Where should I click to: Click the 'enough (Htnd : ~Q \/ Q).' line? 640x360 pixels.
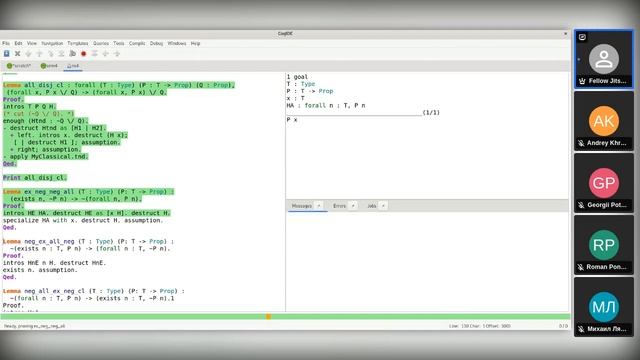click(45, 121)
